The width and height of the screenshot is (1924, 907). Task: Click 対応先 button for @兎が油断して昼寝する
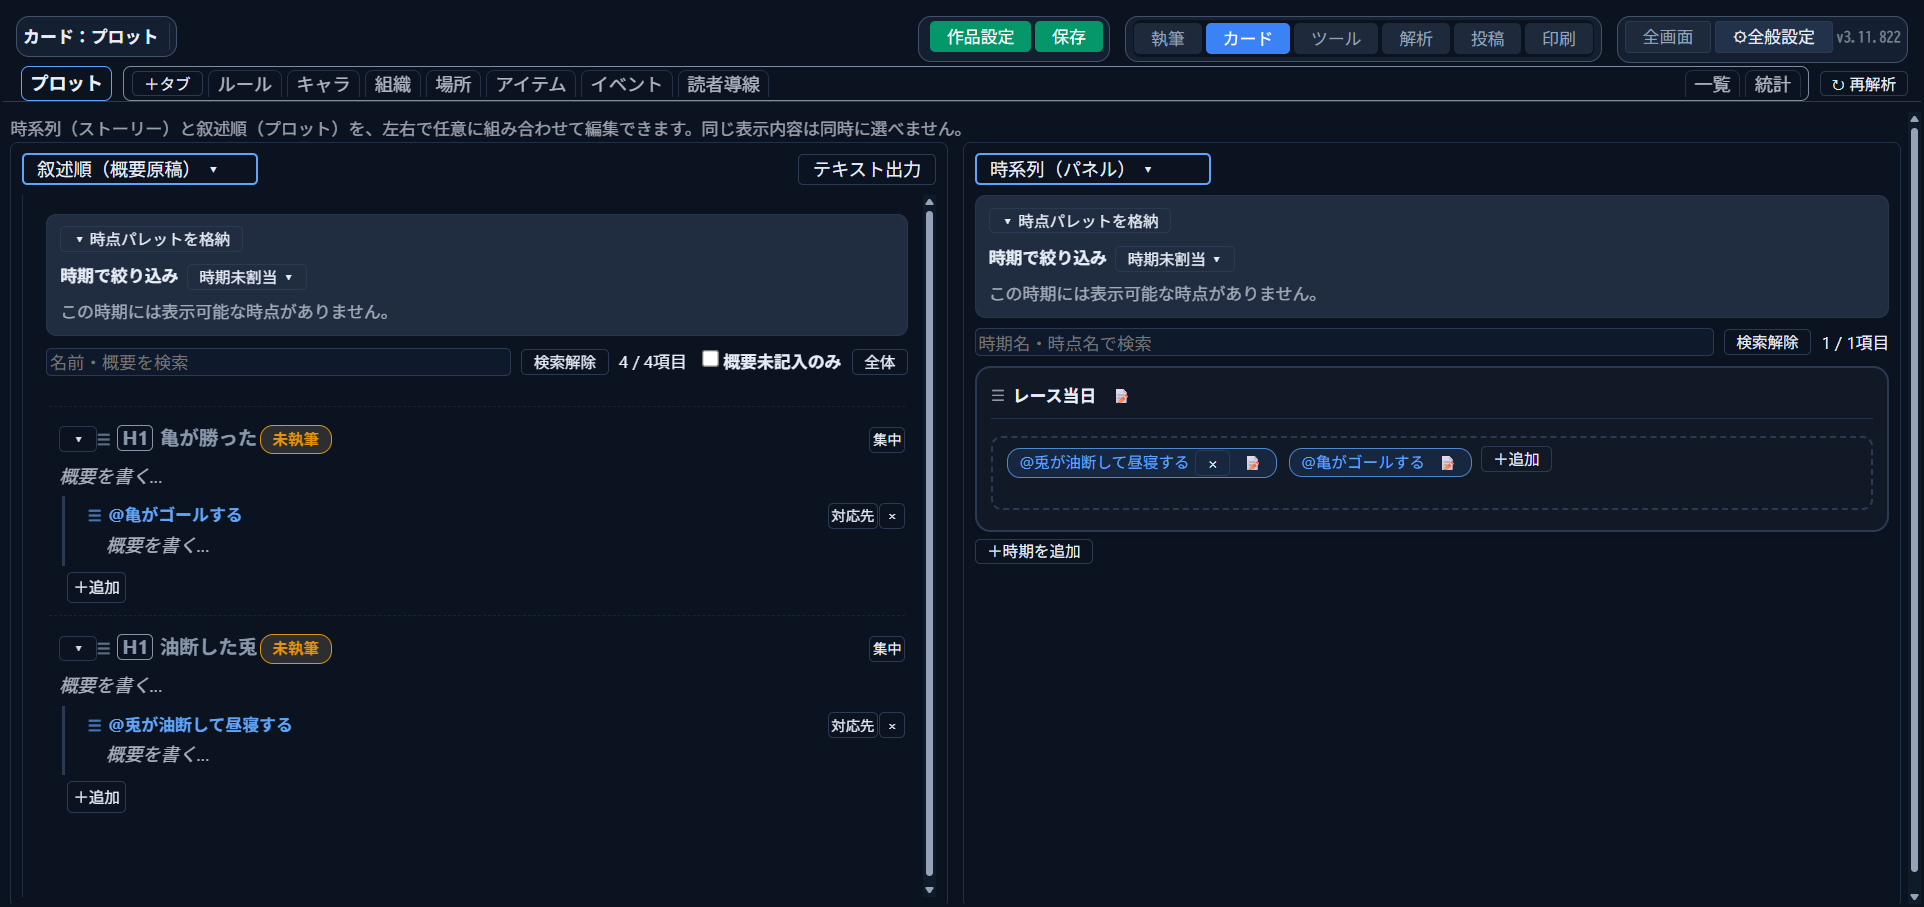pyautogui.click(x=852, y=726)
